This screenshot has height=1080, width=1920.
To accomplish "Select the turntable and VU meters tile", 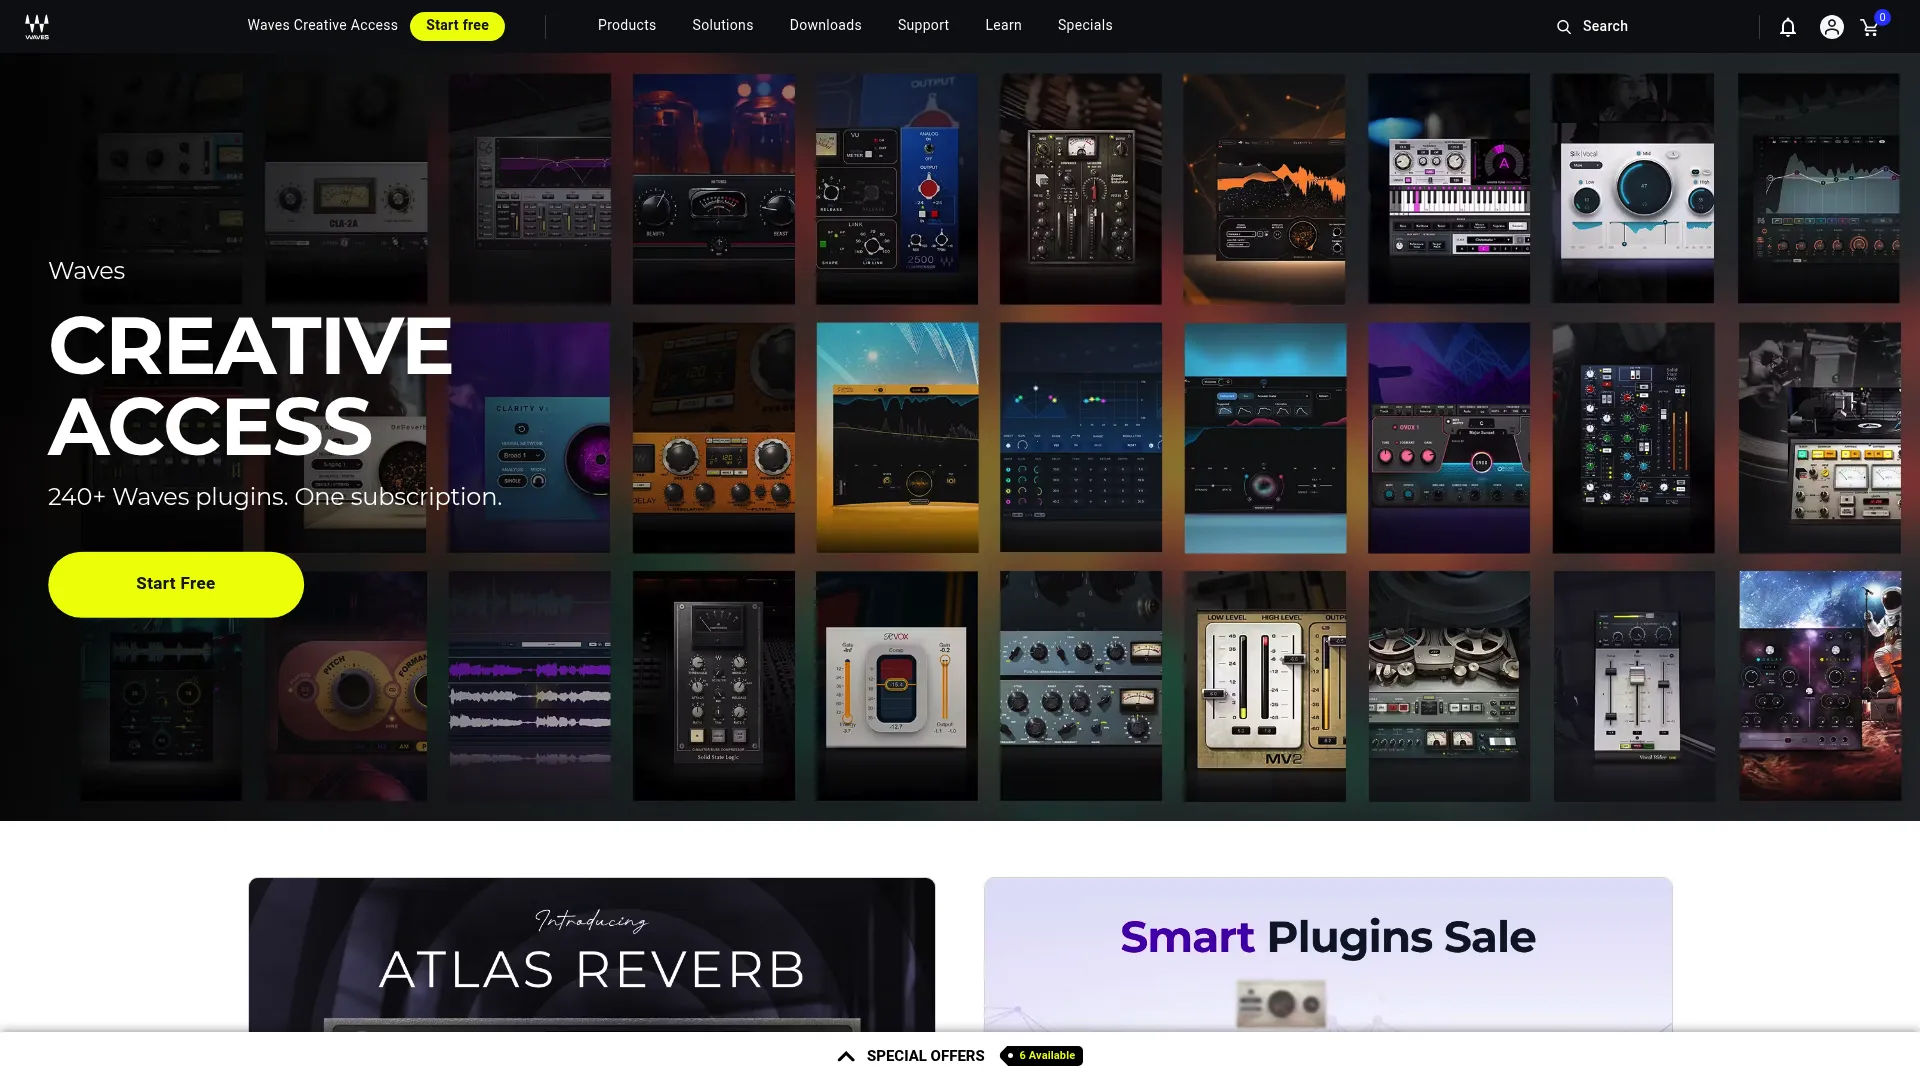I will pos(1820,438).
